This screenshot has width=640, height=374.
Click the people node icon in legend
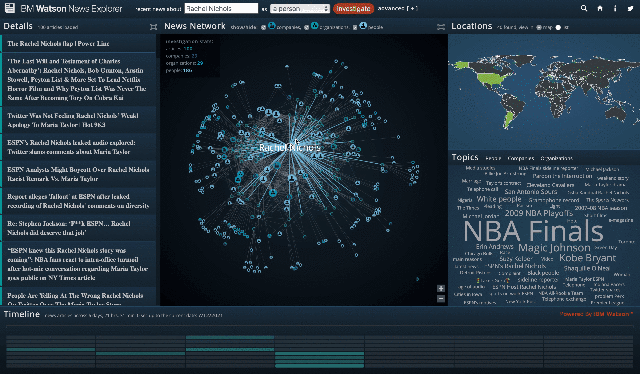(x=363, y=26)
